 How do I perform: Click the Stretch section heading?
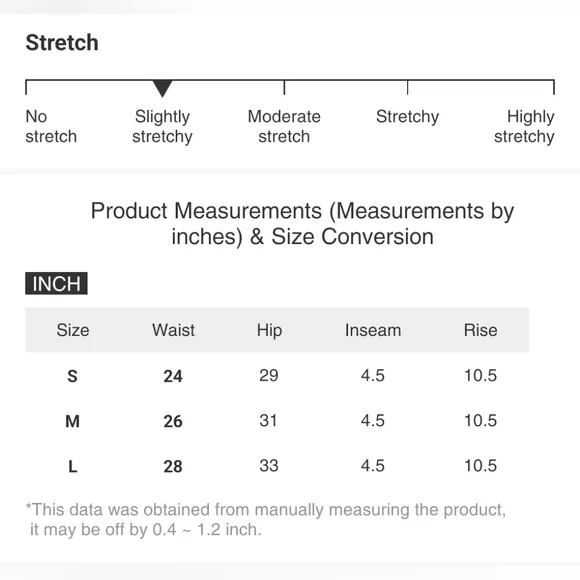(62, 43)
